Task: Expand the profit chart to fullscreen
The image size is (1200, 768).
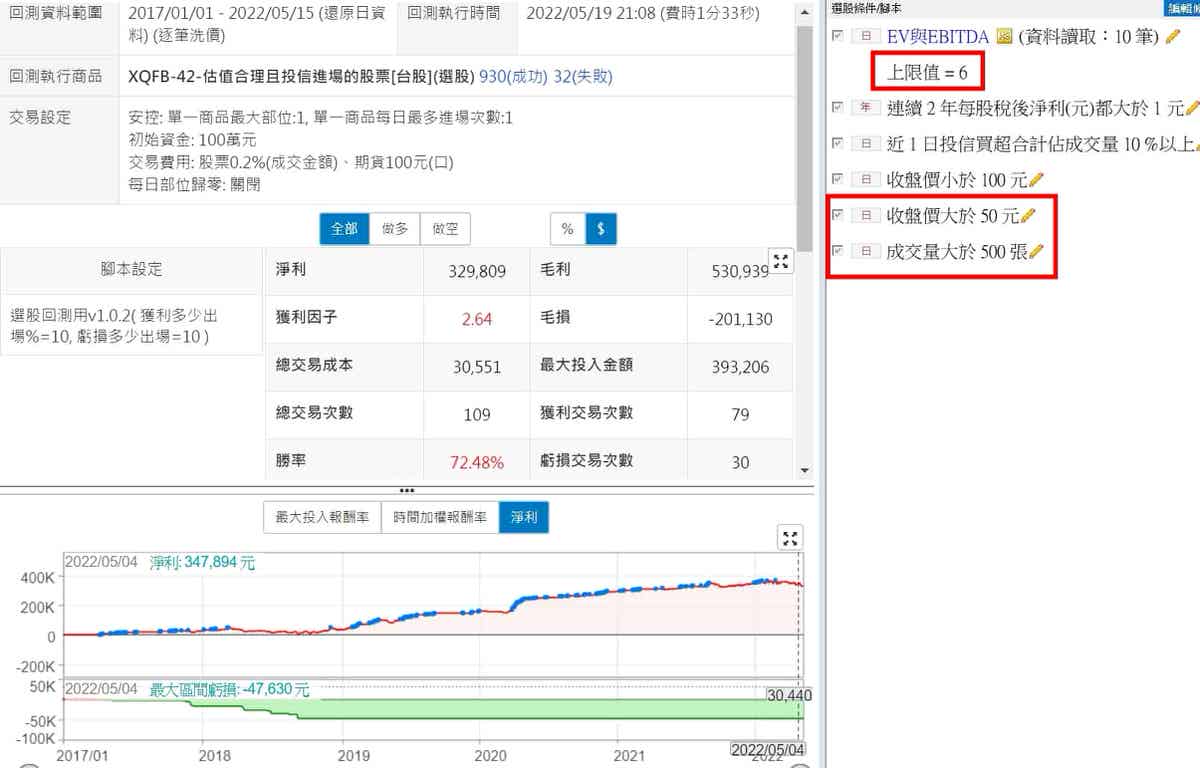Action: click(x=790, y=539)
